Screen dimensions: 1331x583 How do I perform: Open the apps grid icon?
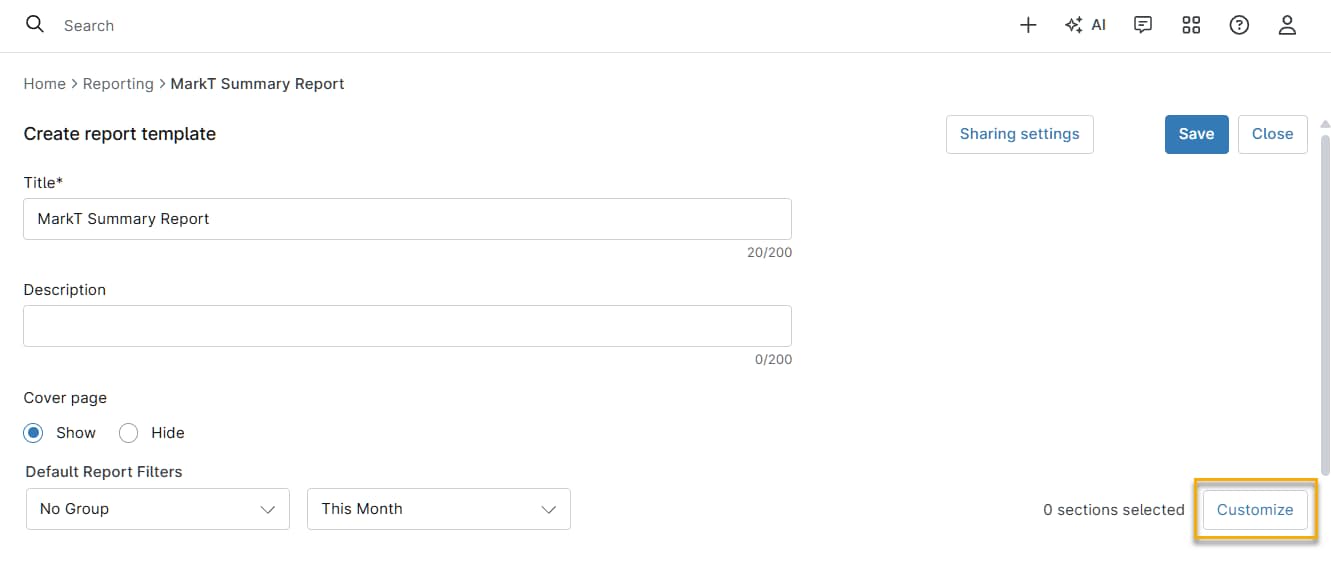[x=1191, y=25]
